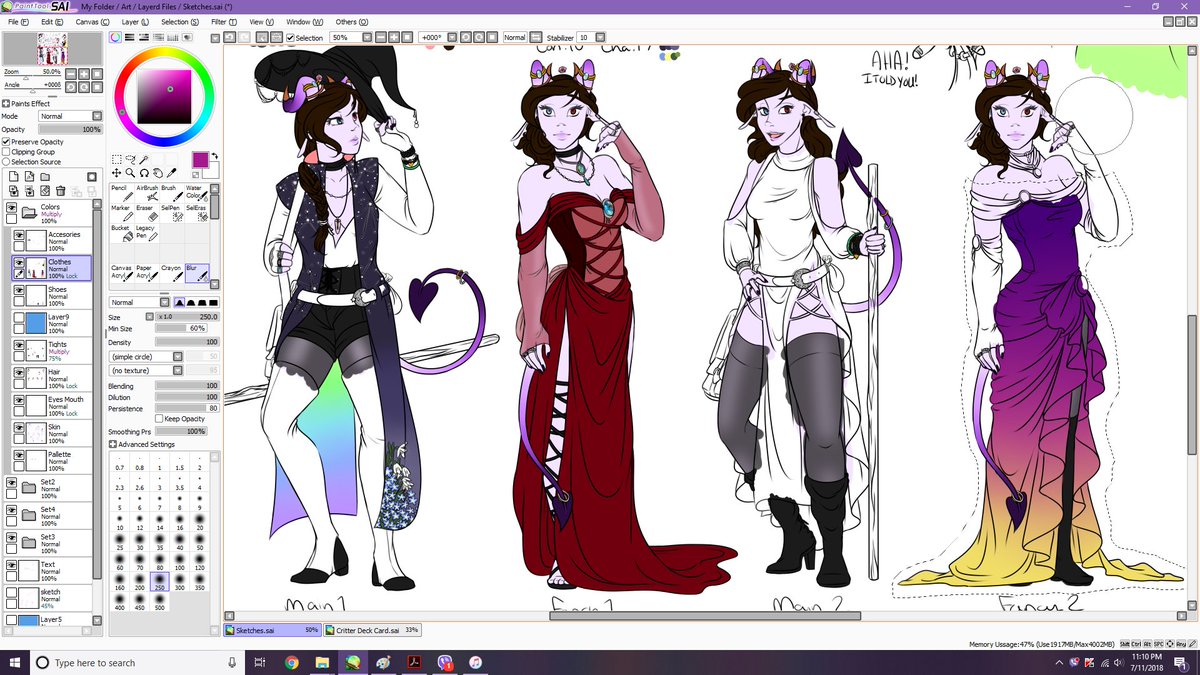The width and height of the screenshot is (1200, 675).
Task: Select the AirBrush tool
Action: pos(146,191)
